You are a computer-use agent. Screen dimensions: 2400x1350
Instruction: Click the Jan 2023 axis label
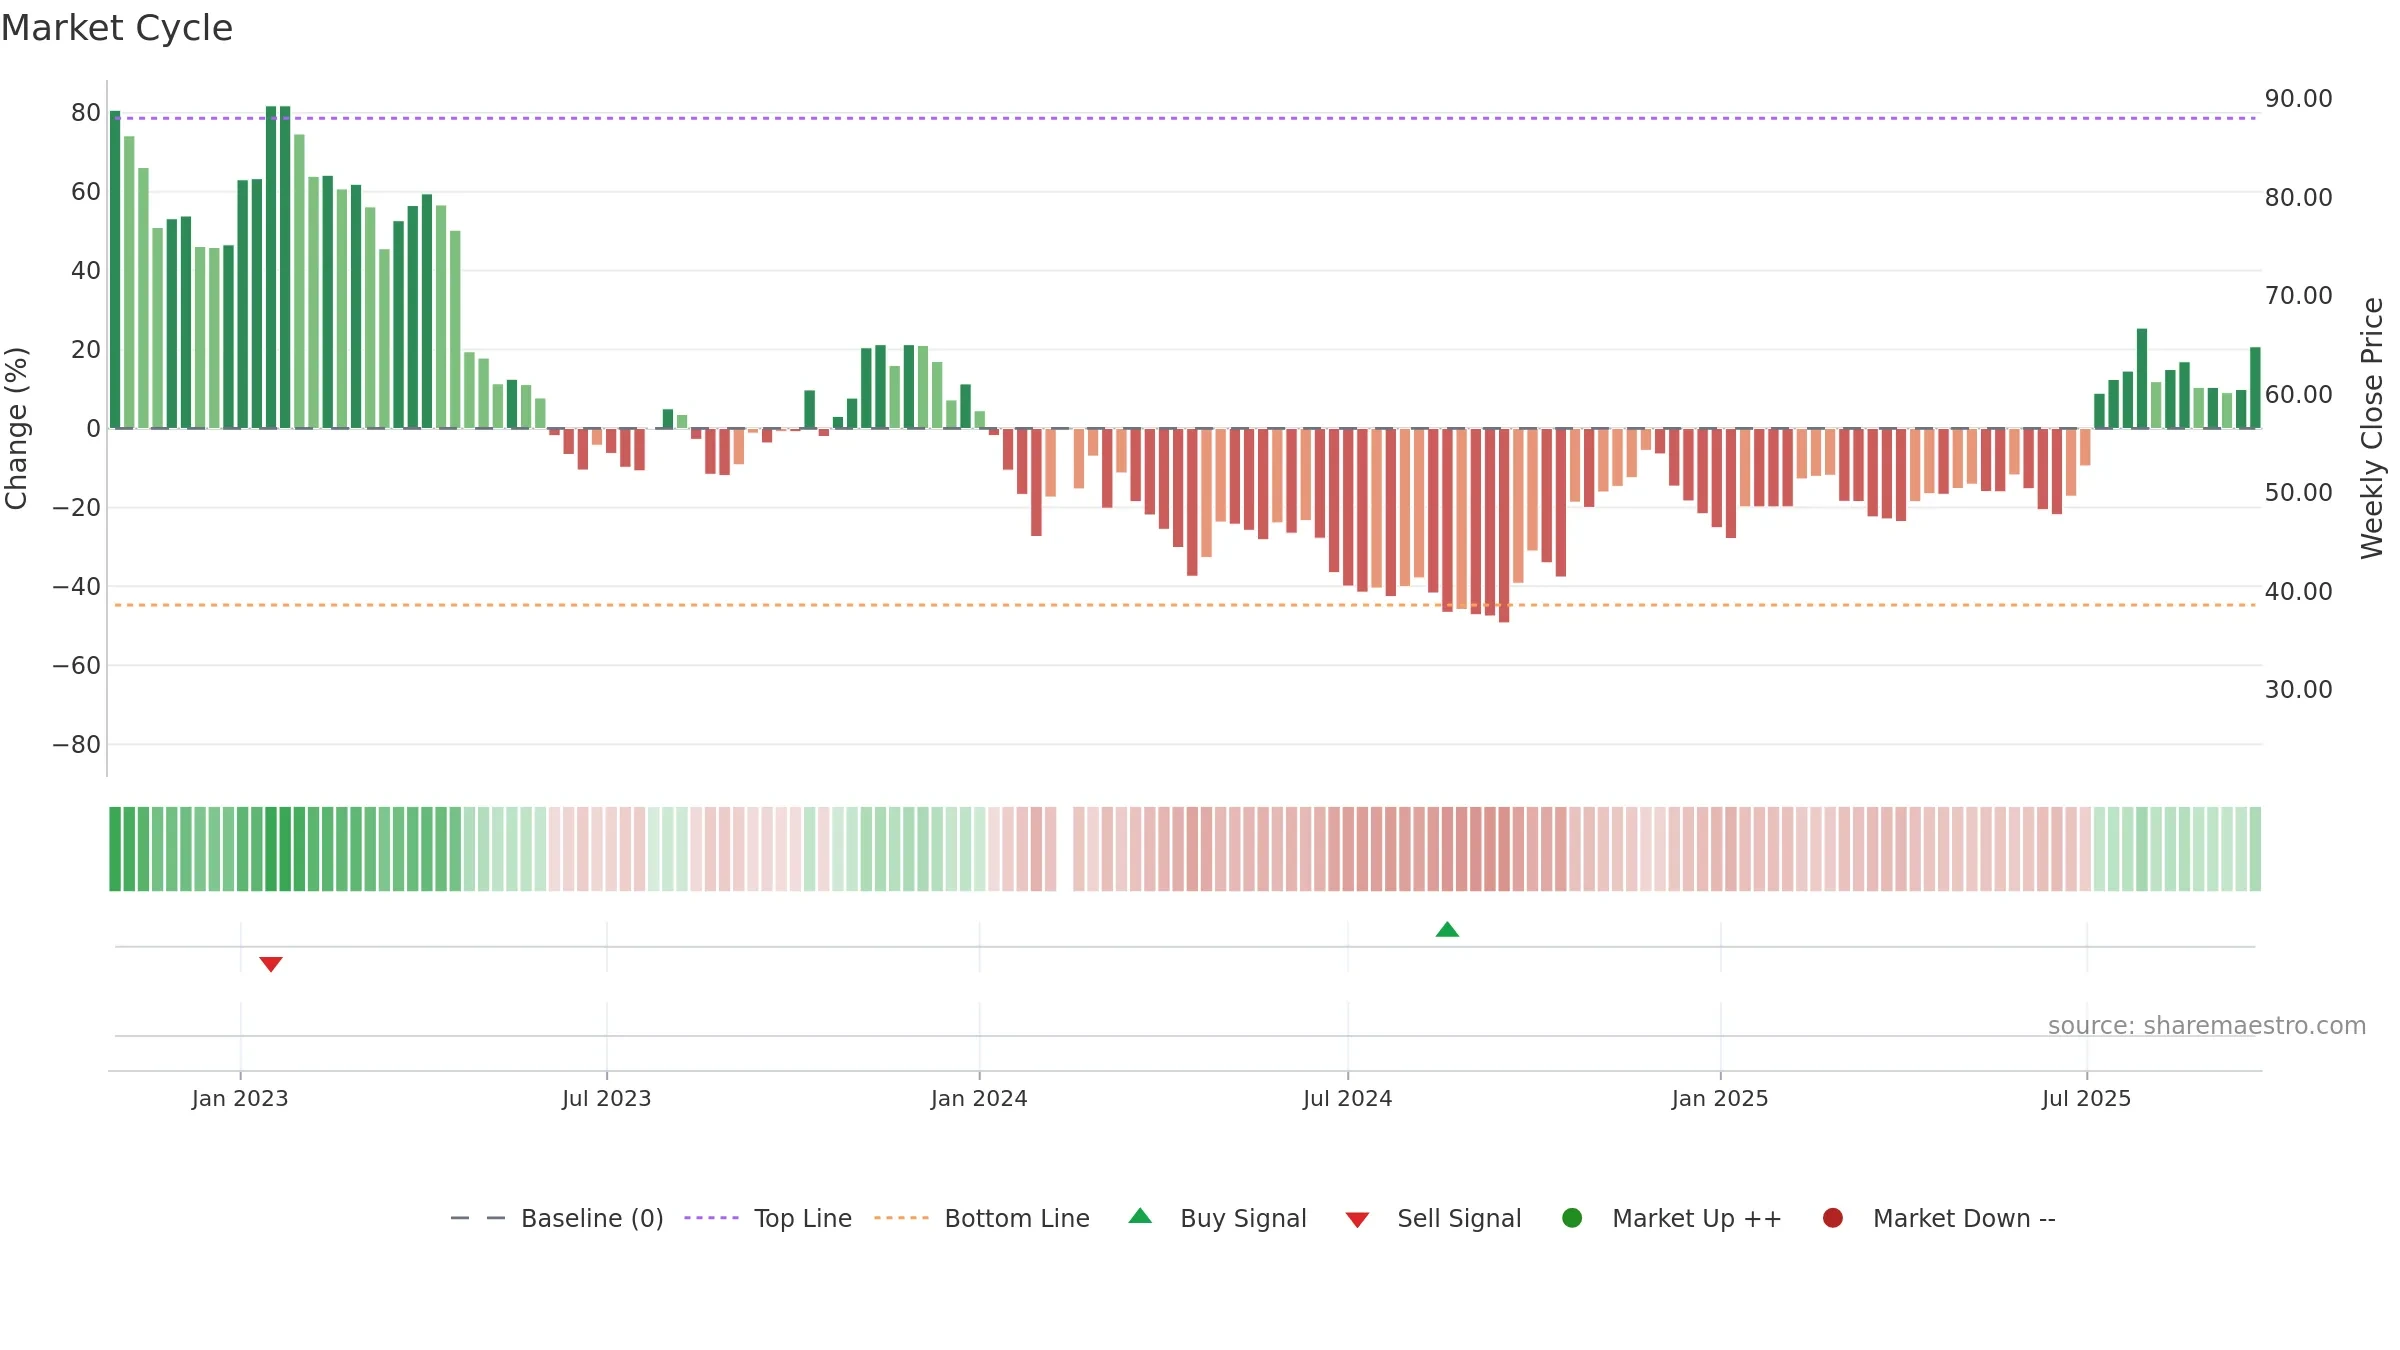[x=240, y=1099]
